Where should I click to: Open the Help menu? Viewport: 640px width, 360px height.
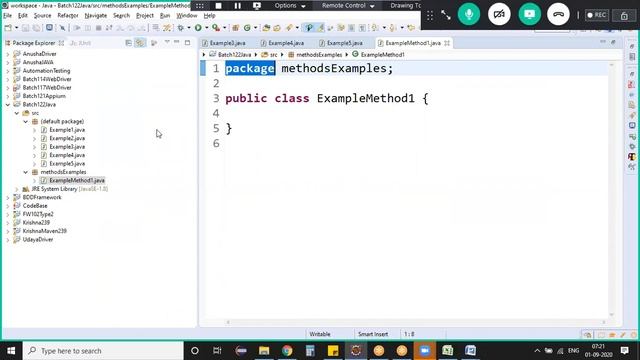[x=209, y=16]
